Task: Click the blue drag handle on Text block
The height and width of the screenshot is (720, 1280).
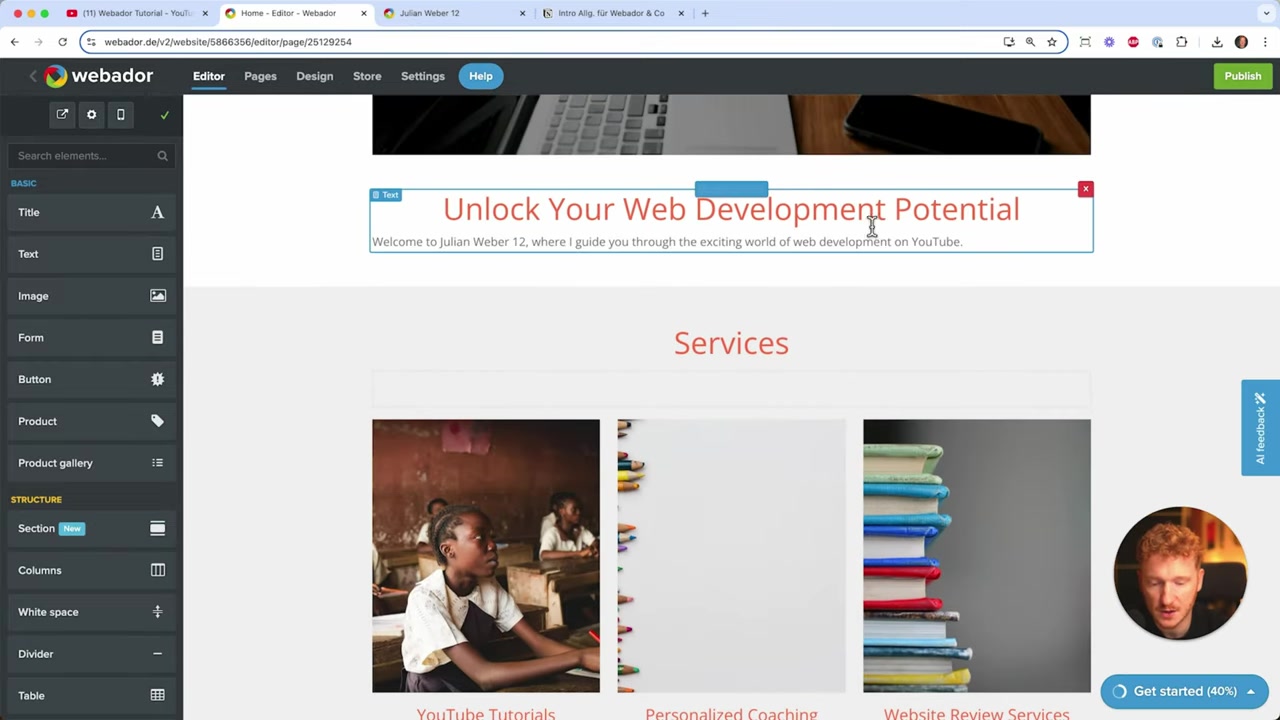Action: (731, 189)
